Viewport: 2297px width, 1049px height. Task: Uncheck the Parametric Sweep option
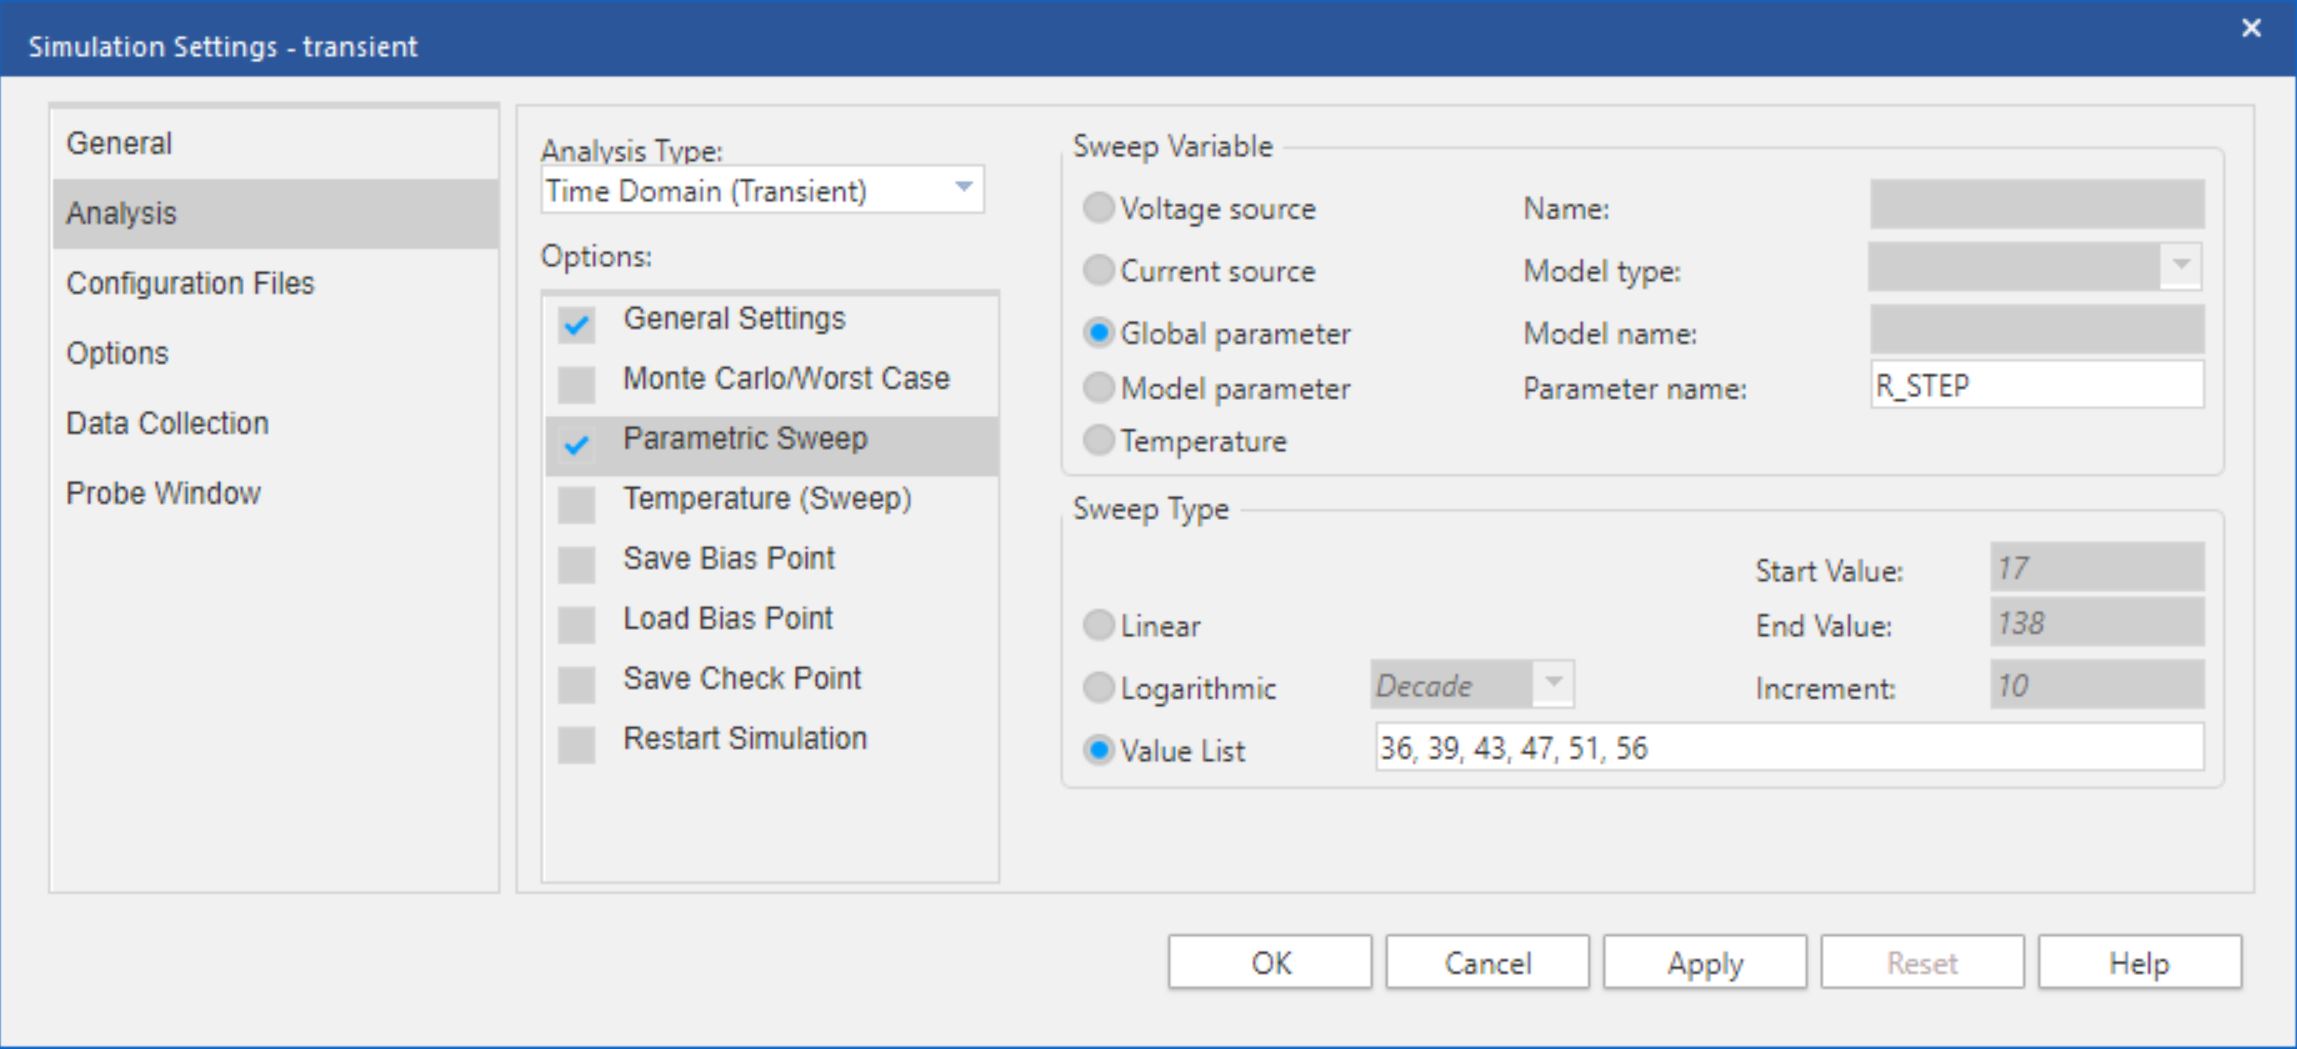tap(577, 444)
